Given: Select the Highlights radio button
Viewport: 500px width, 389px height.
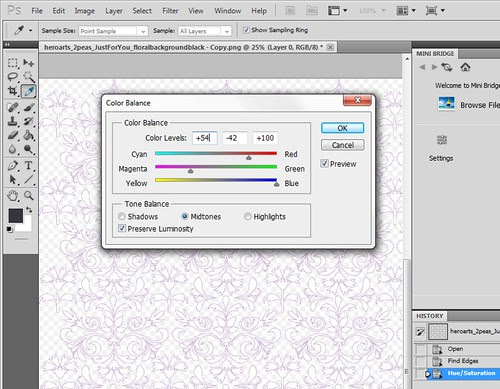Looking at the screenshot, I should click(x=247, y=216).
